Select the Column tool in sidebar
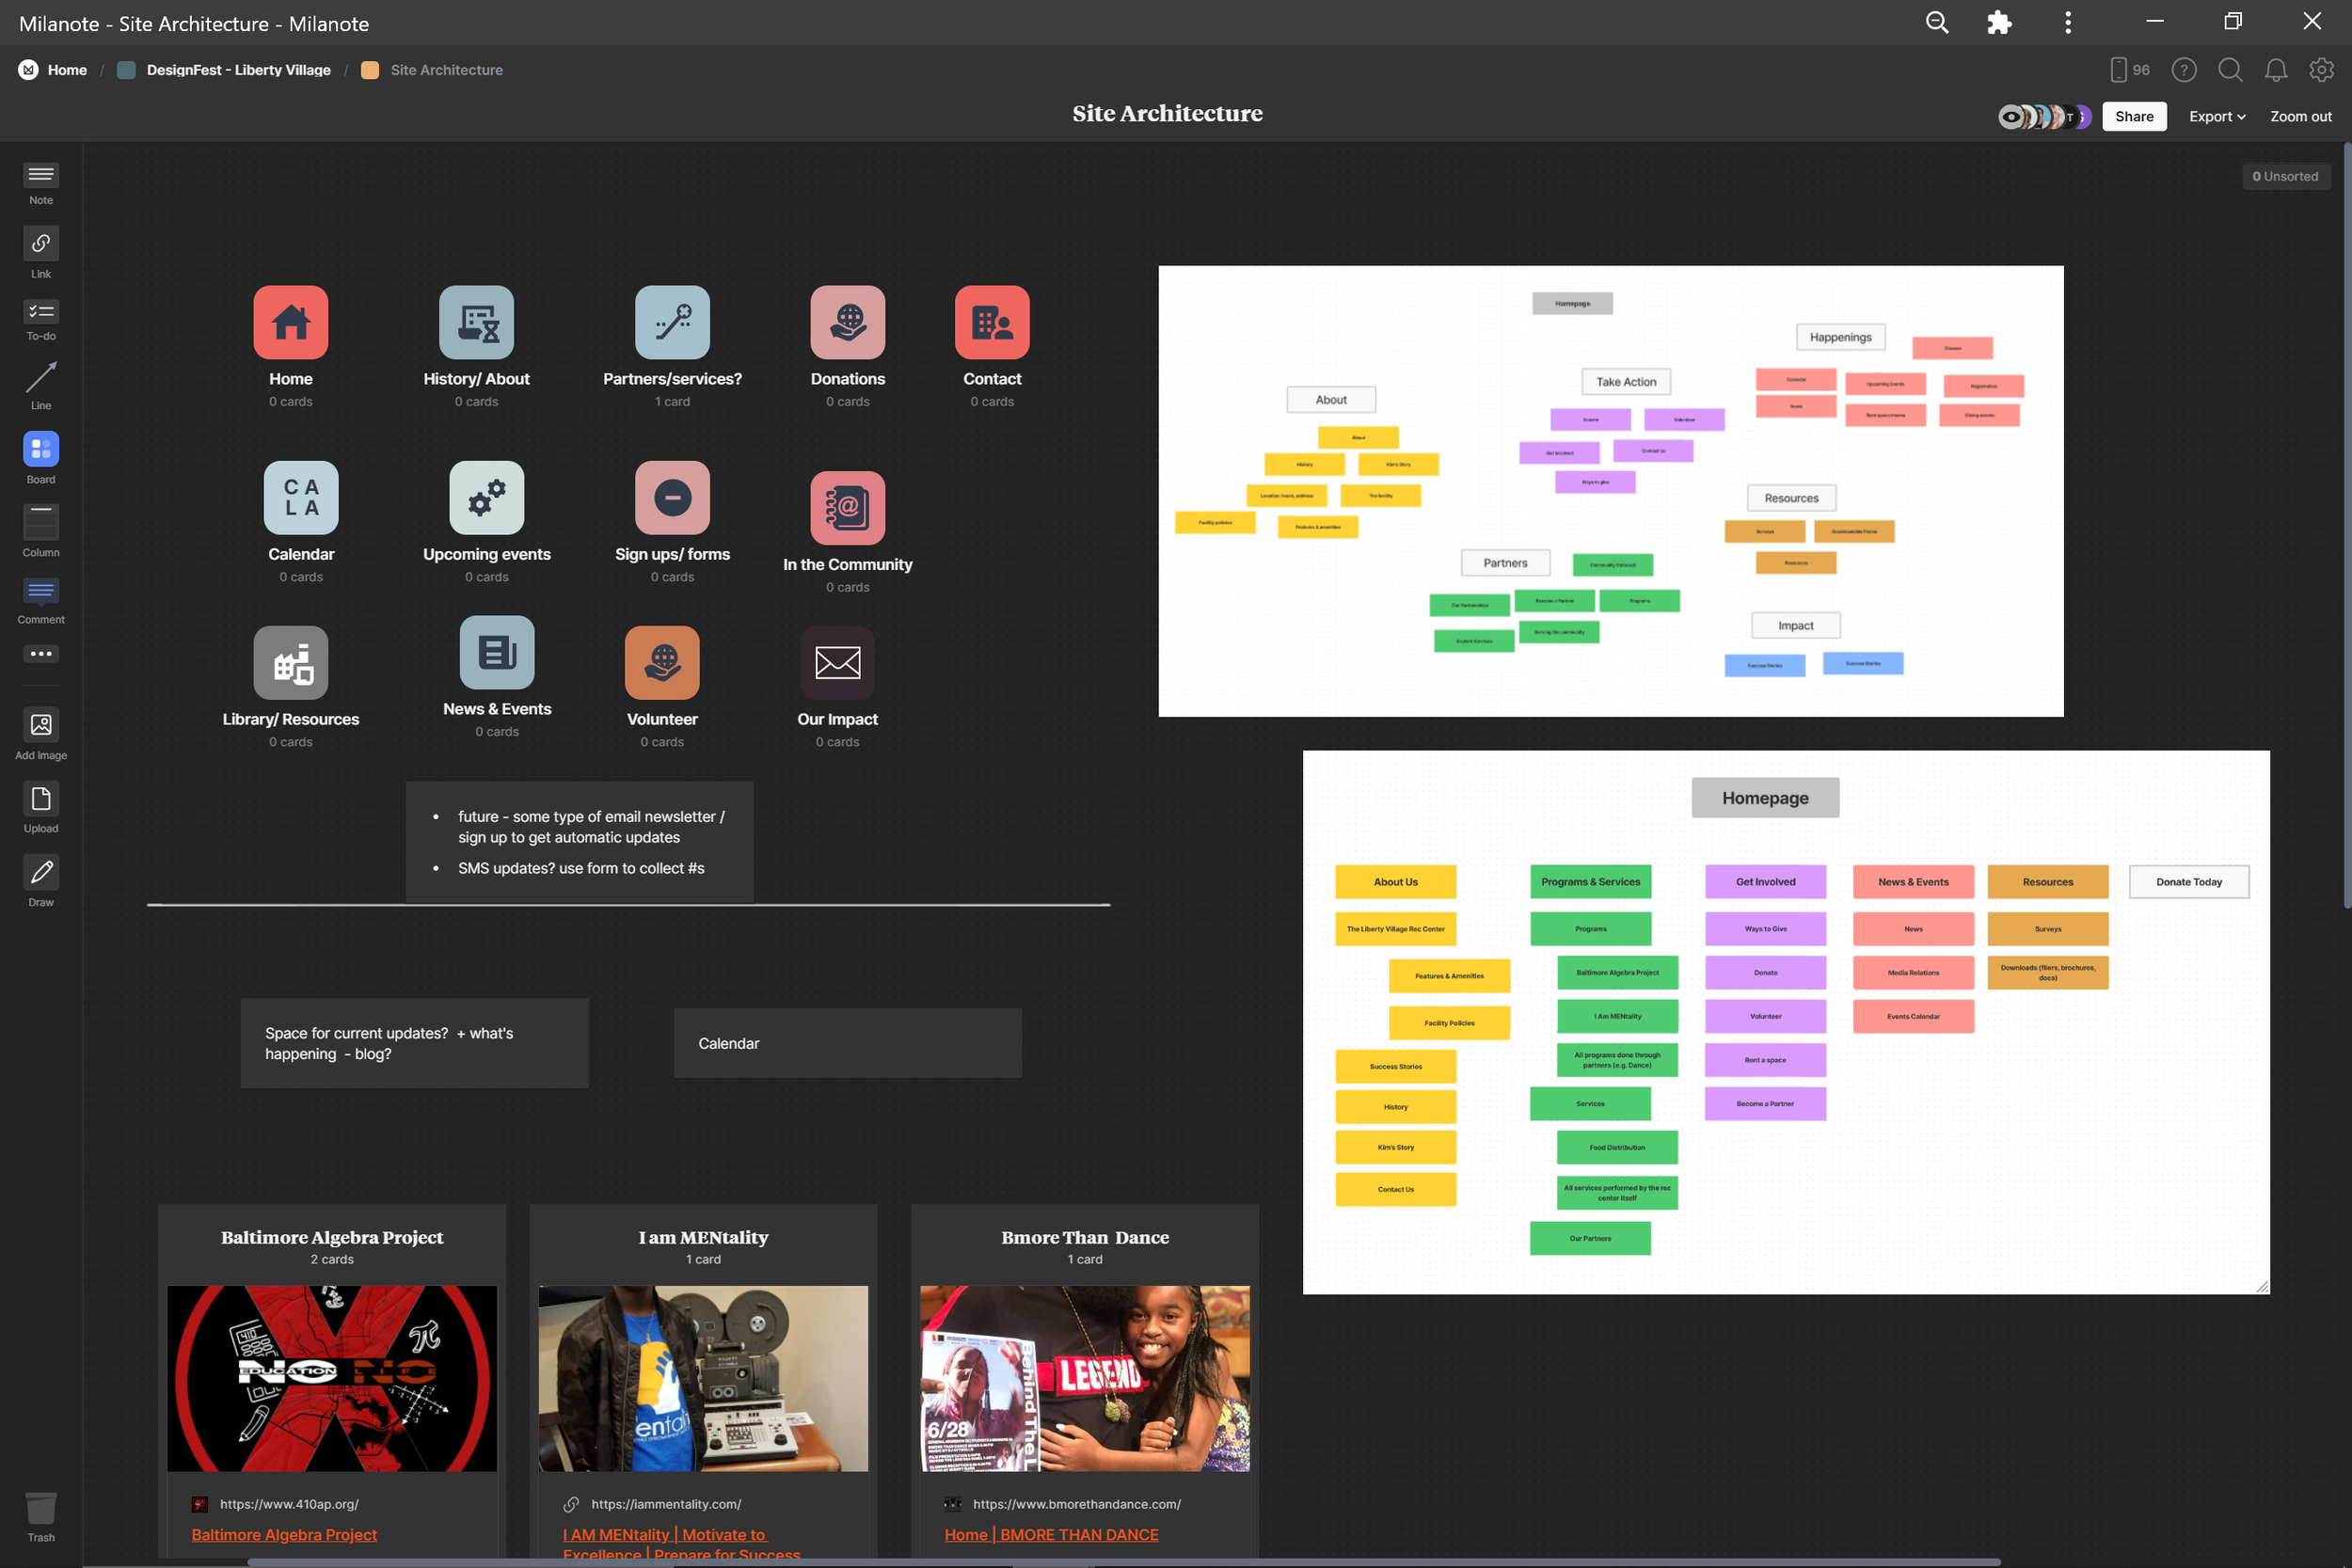The image size is (2352, 1568). 41,530
